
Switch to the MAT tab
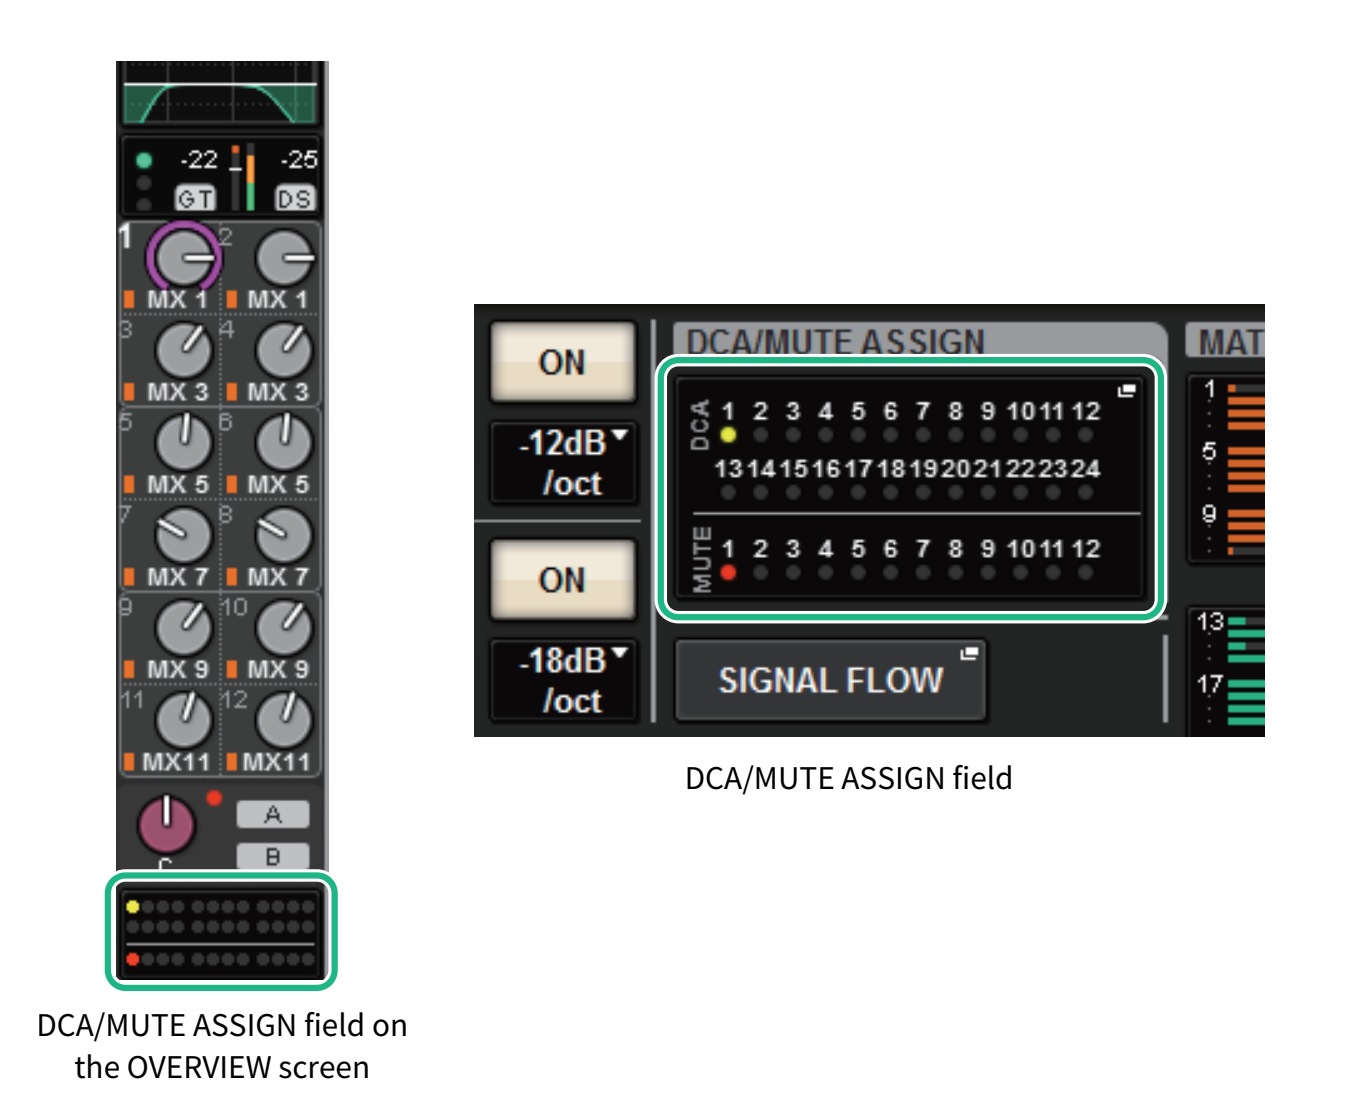point(1228,342)
